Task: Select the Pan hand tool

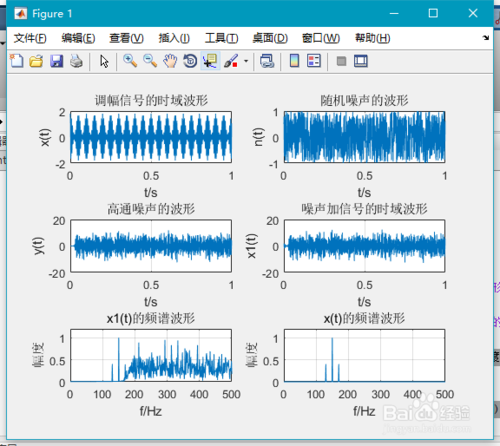Action: [x=170, y=61]
